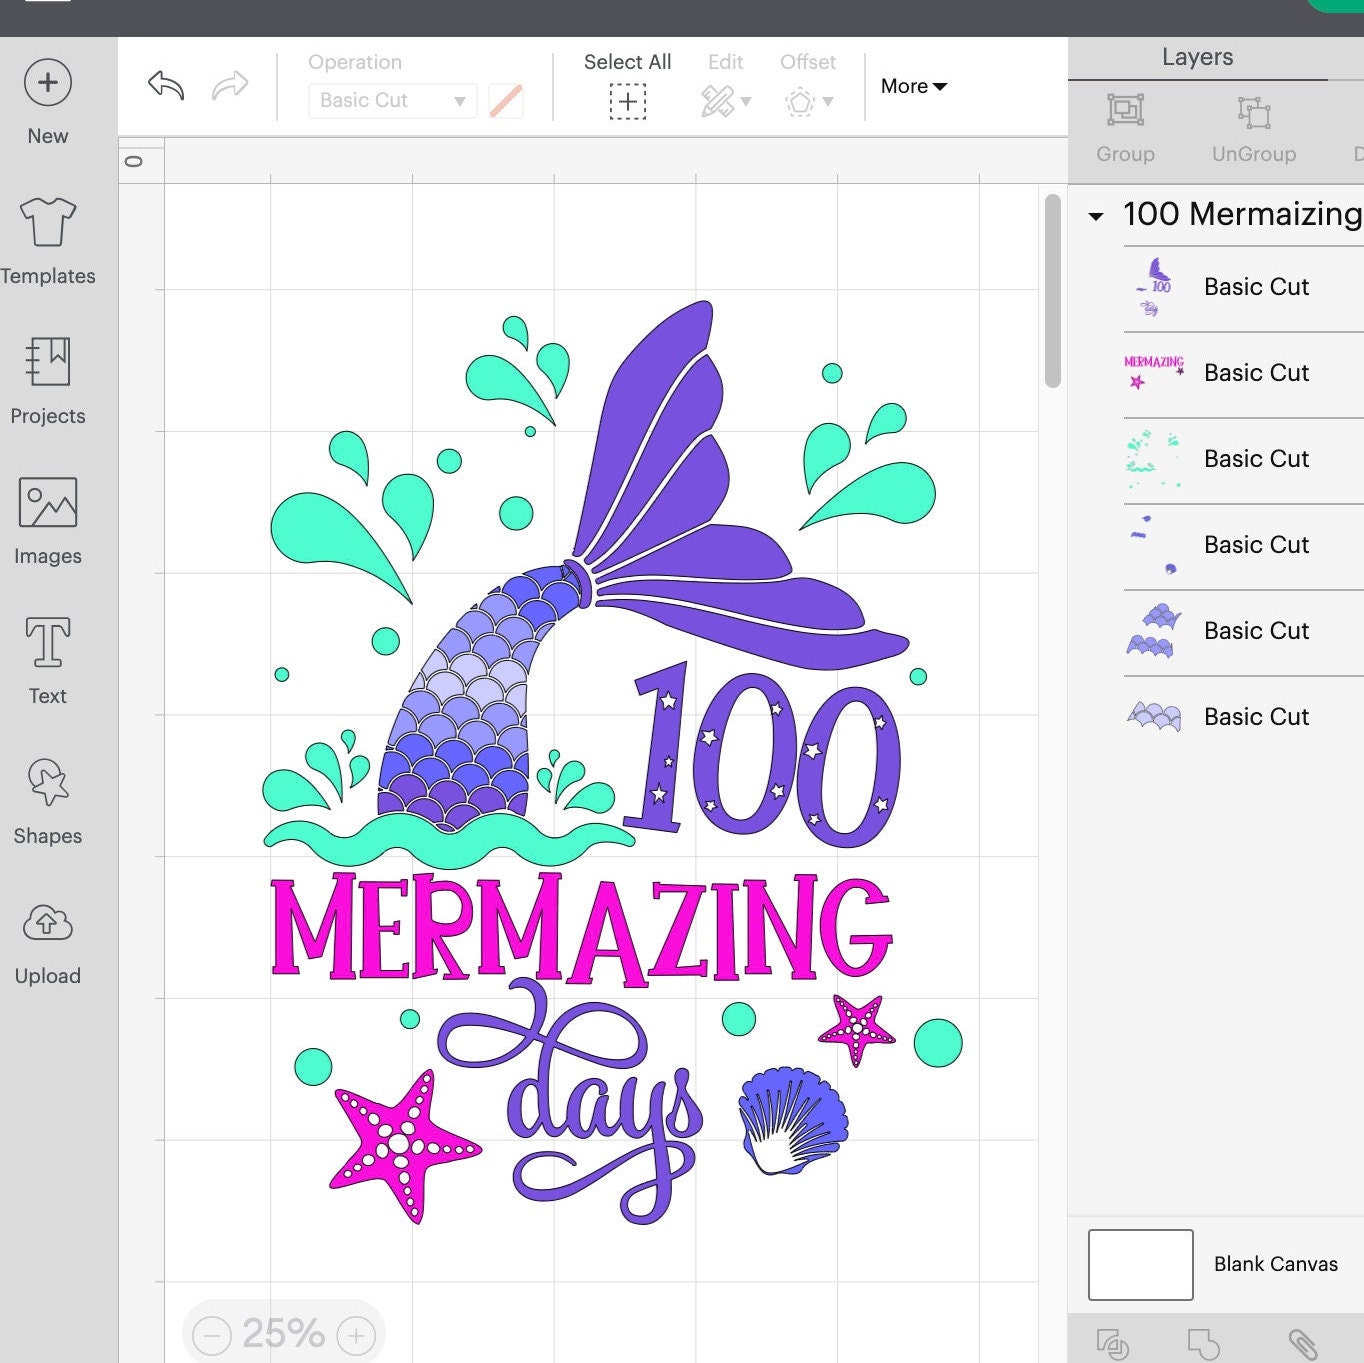Open the Basic Cut operation dropdown
Viewport: 1364px width, 1363px height.
click(x=391, y=100)
